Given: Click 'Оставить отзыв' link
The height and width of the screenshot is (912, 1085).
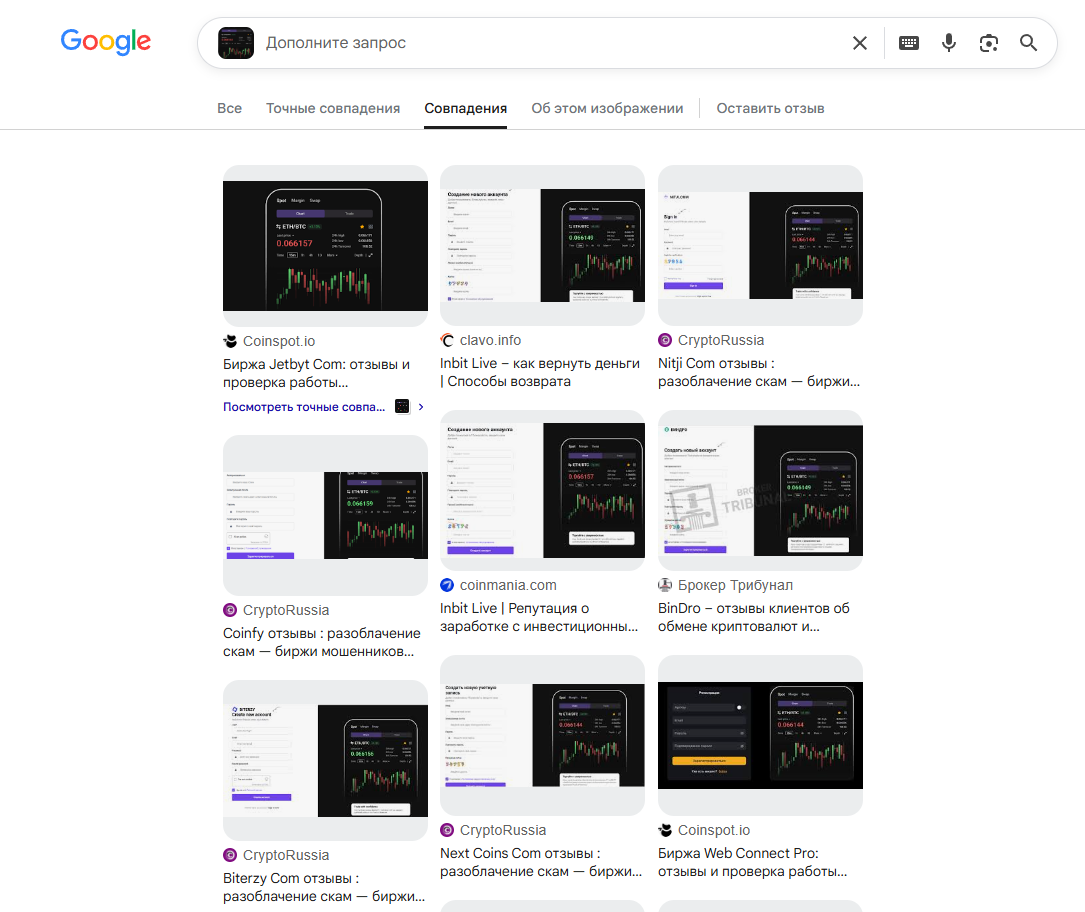Looking at the screenshot, I should (x=770, y=109).
